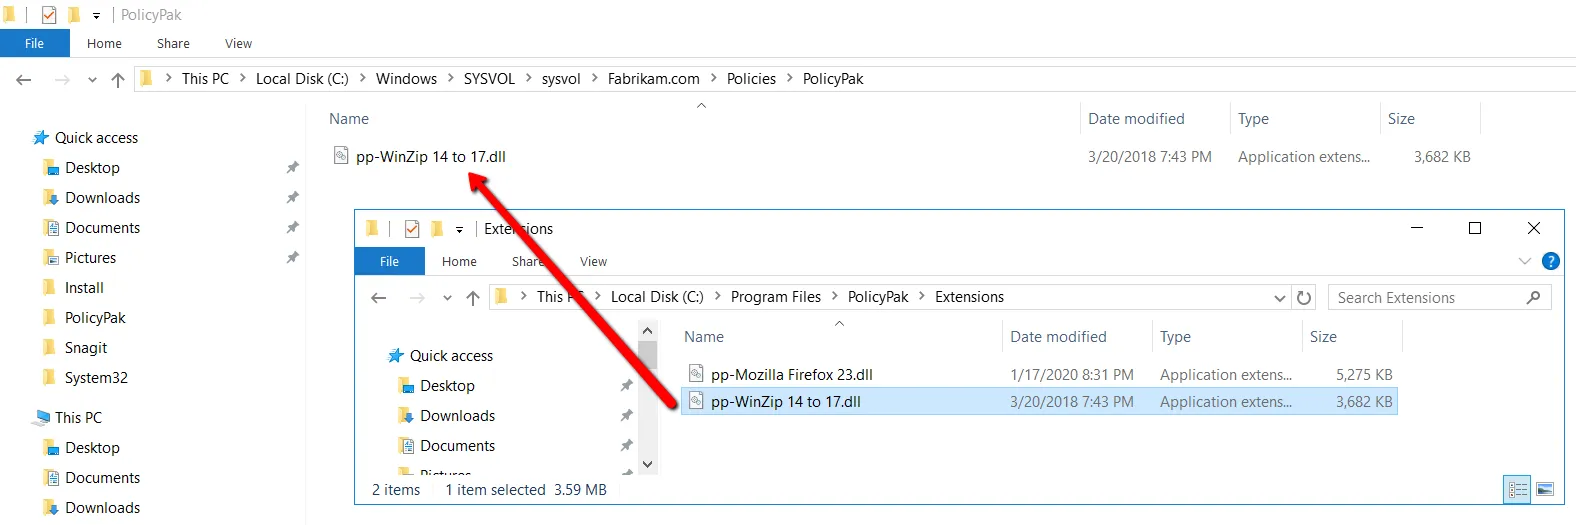Open File tab in PolicyPak window
The width and height of the screenshot is (1576, 525).
coord(35,43)
